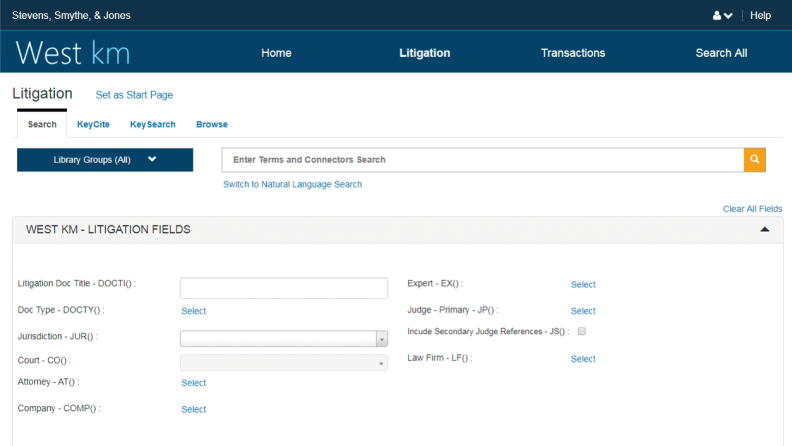Expand the Jurisdiction dropdown list
Viewport: 792px width, 446px height.
(x=381, y=339)
